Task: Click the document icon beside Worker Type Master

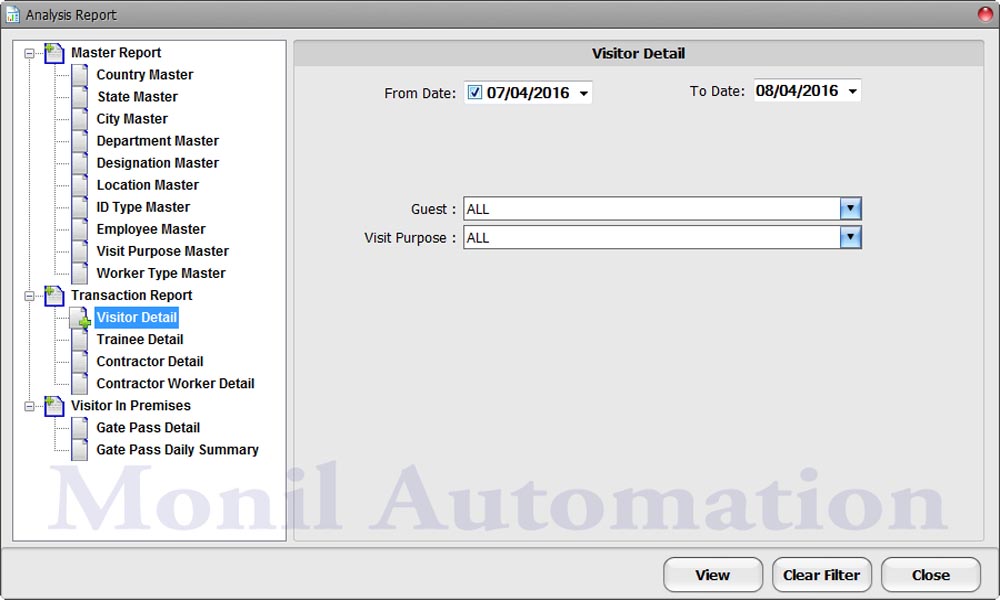Action: coord(80,273)
